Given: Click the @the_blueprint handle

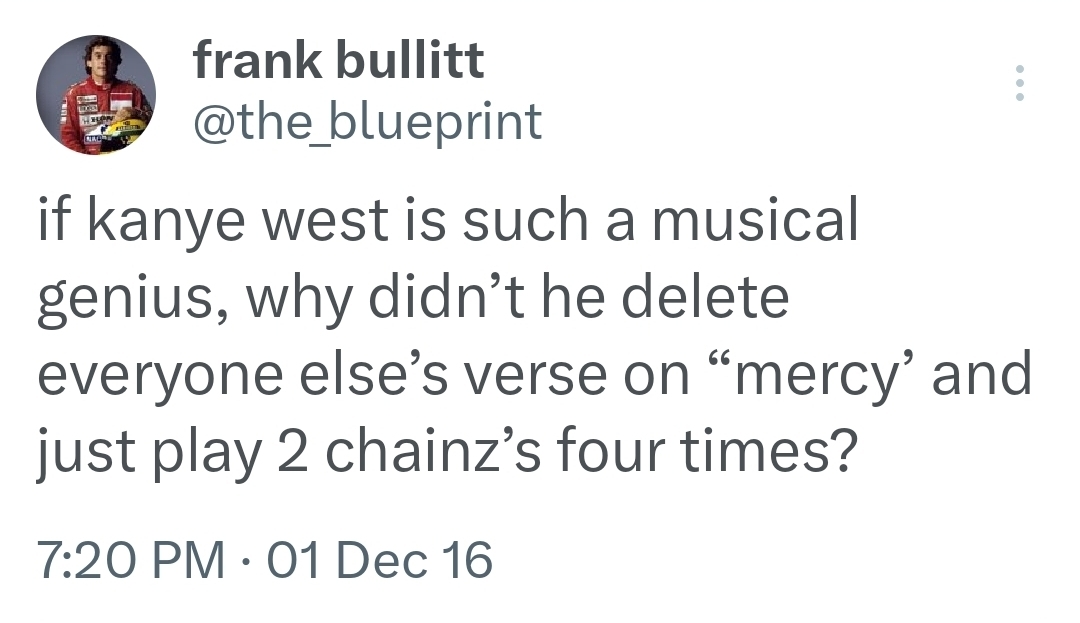Looking at the screenshot, I should tap(366, 122).
